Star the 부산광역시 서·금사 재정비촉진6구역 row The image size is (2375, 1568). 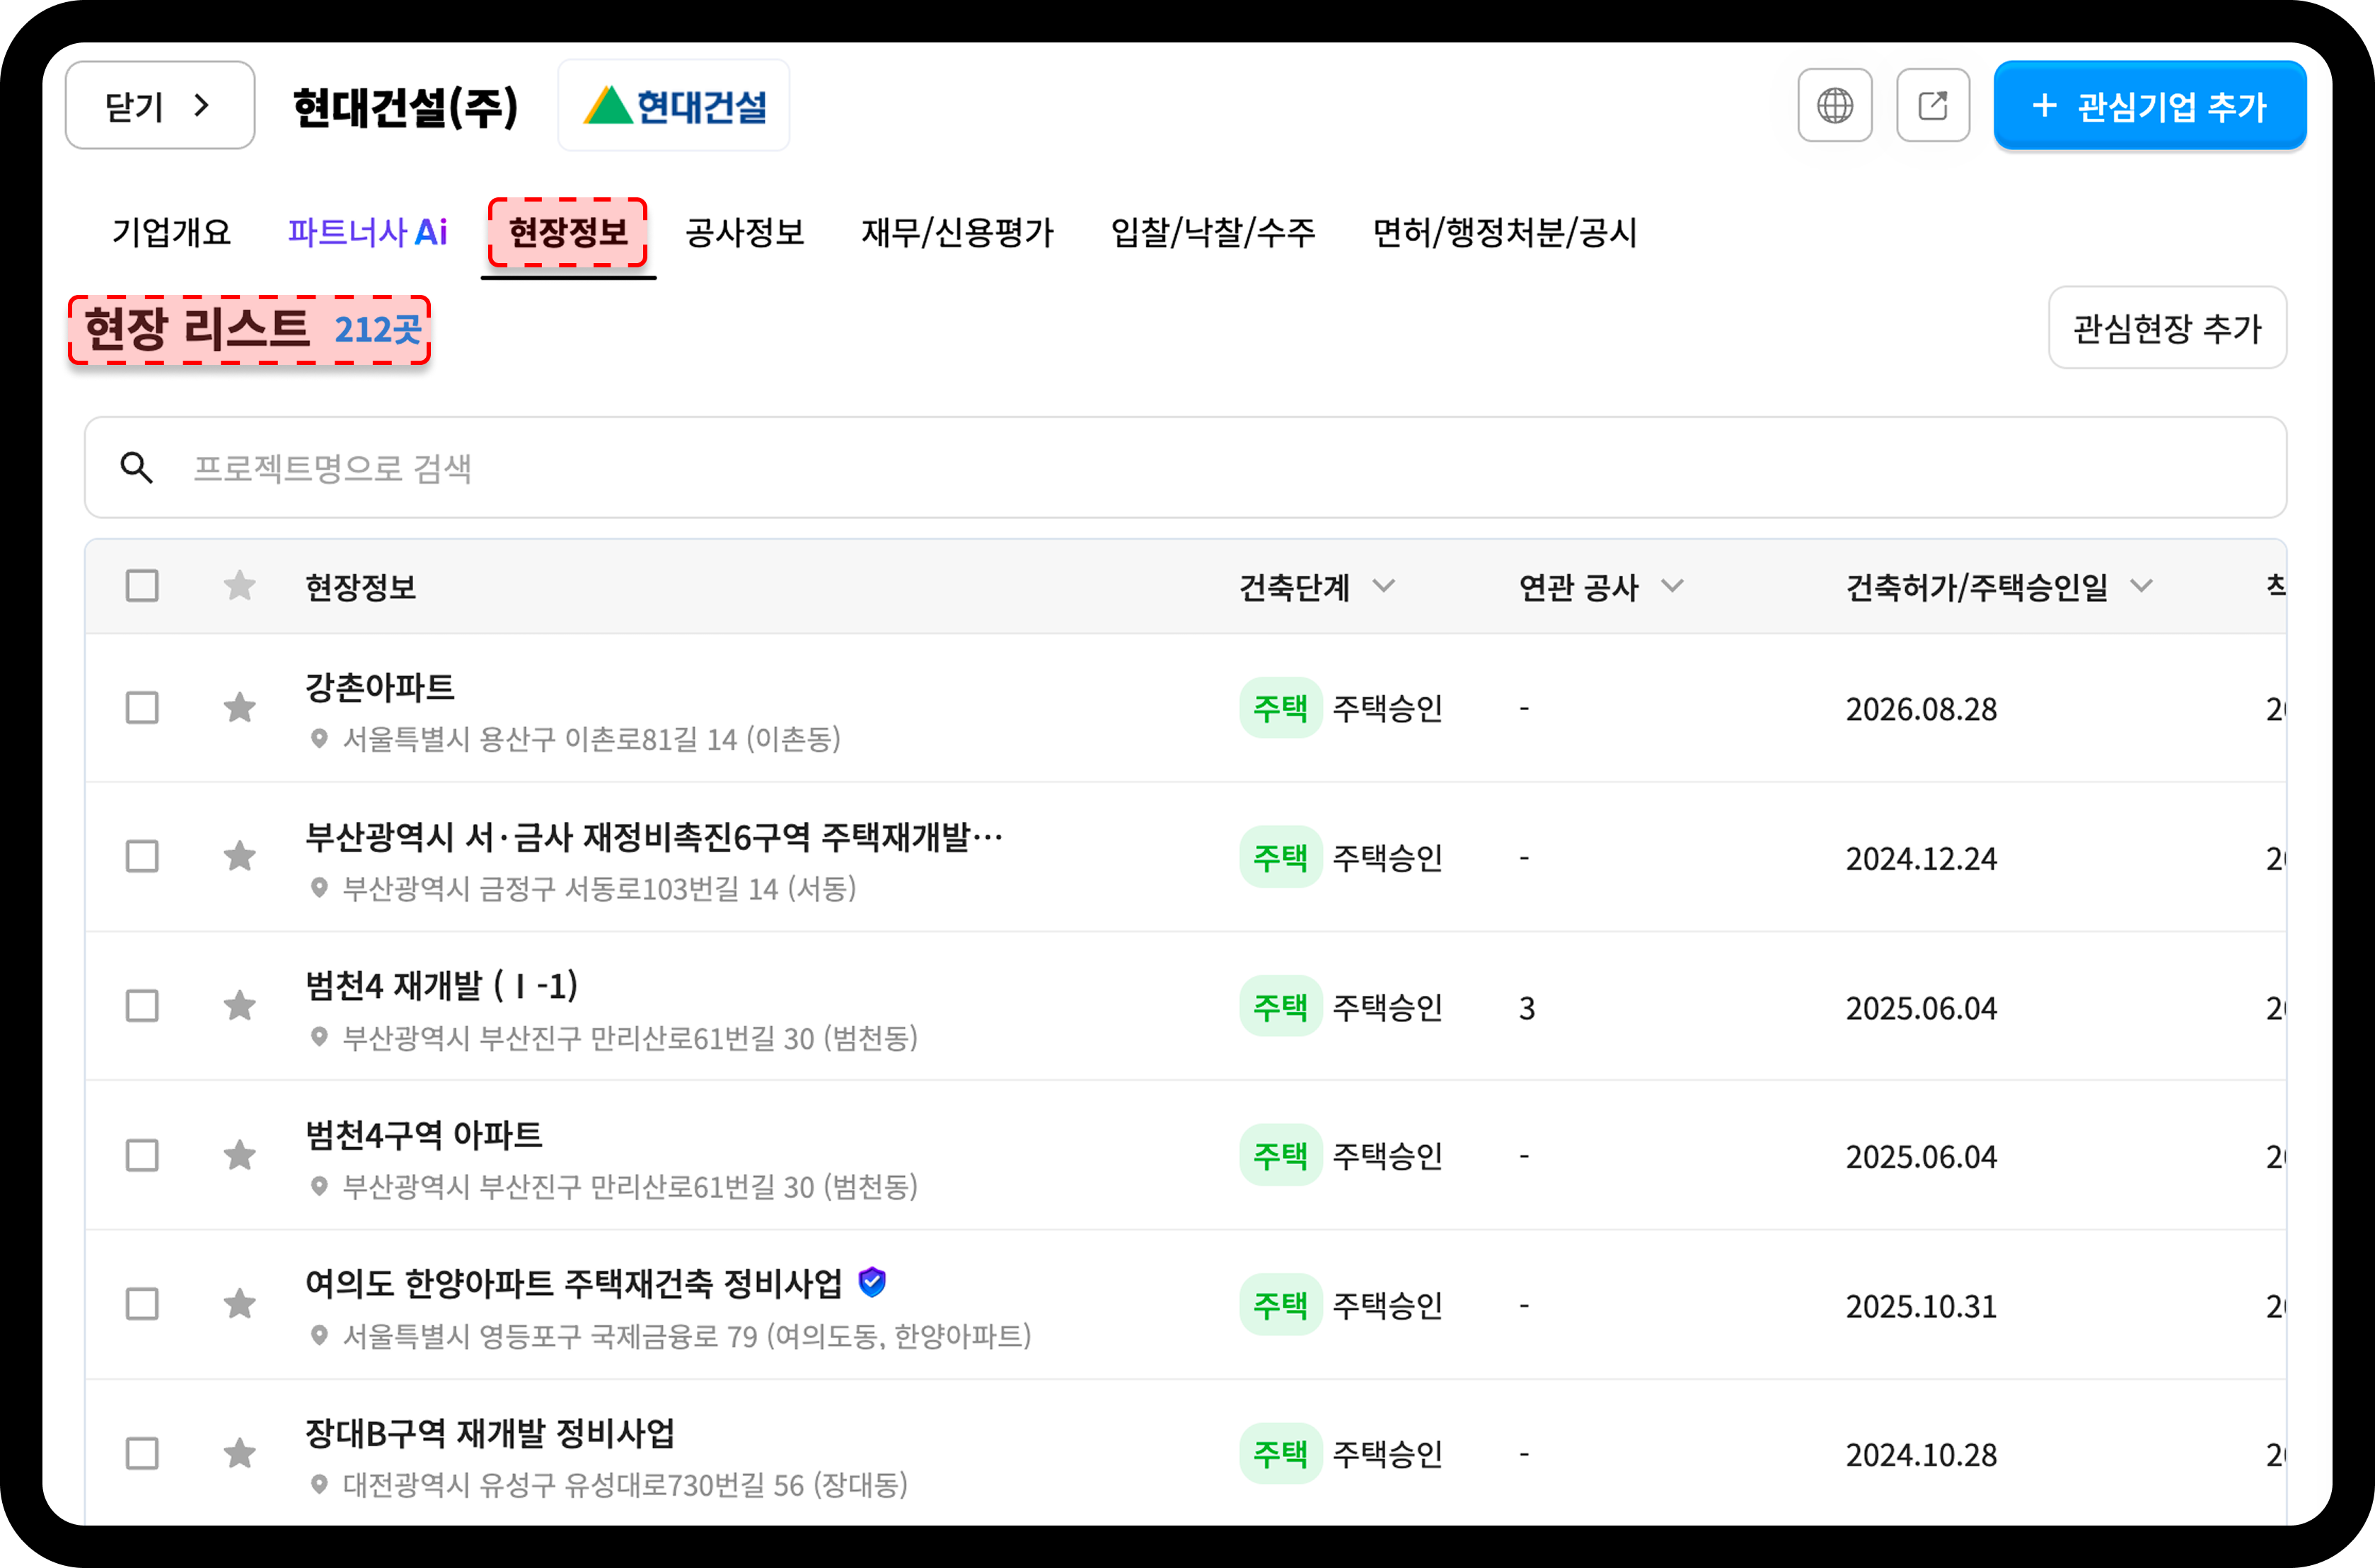(x=239, y=856)
